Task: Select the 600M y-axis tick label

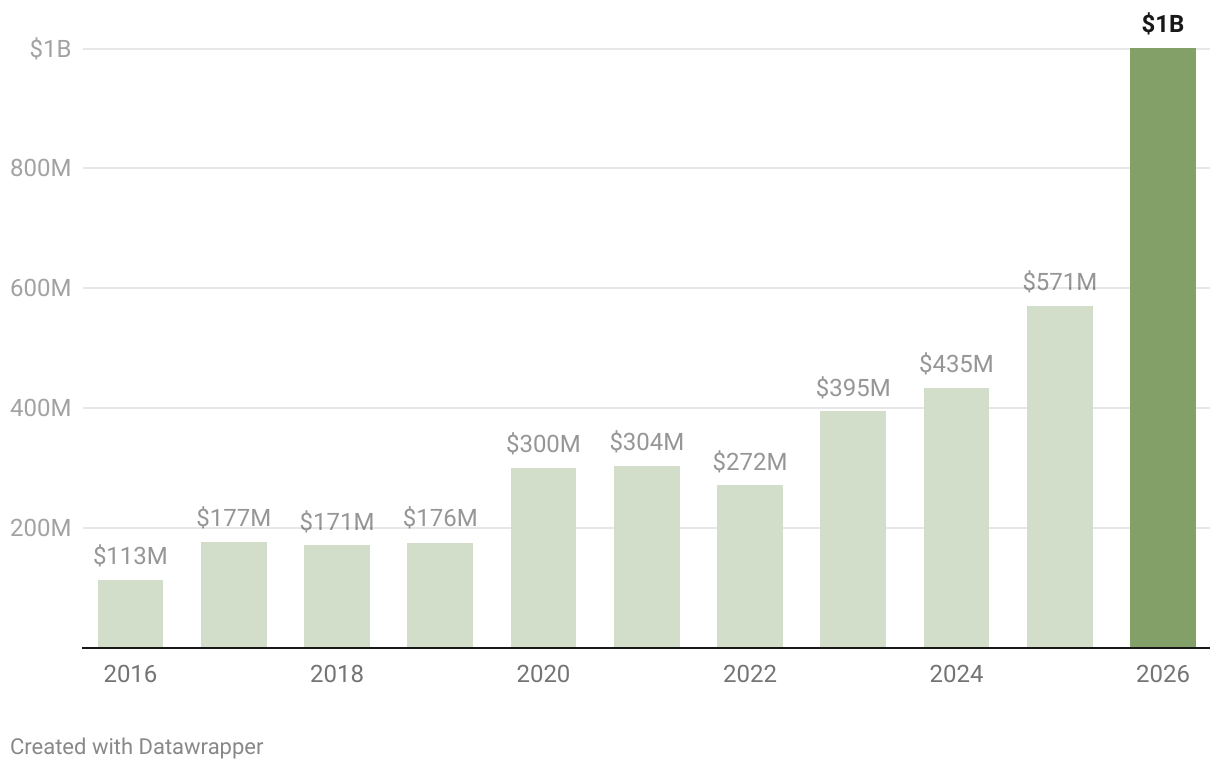Action: 41,288
